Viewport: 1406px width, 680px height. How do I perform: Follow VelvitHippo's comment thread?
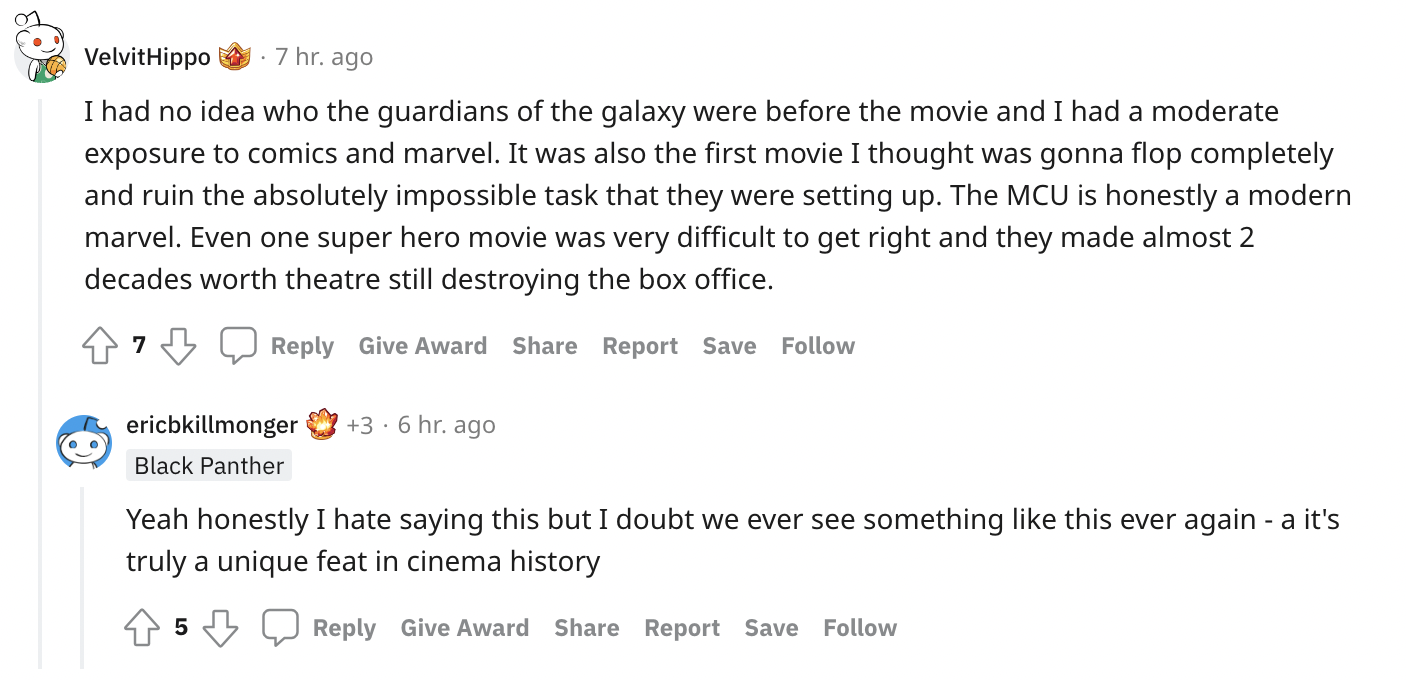(x=818, y=346)
